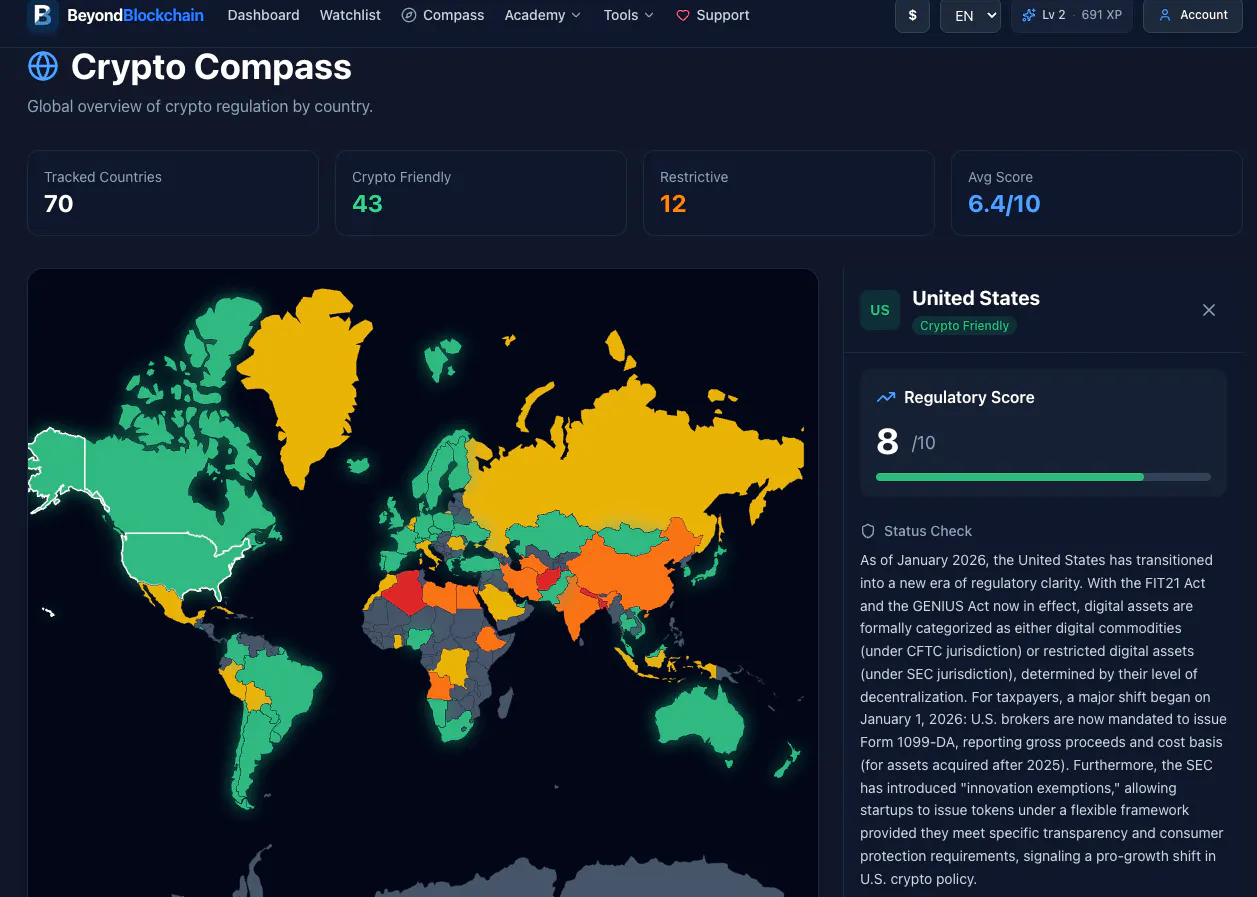Click the Avg Score stat card
Image resolution: width=1257 pixels, height=897 pixels.
[x=1097, y=193]
